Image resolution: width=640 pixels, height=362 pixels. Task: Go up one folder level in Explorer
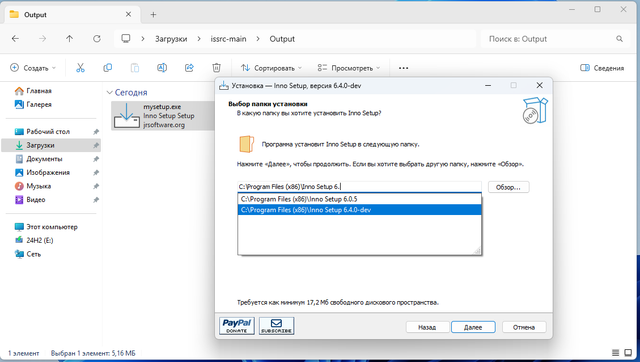click(69, 39)
